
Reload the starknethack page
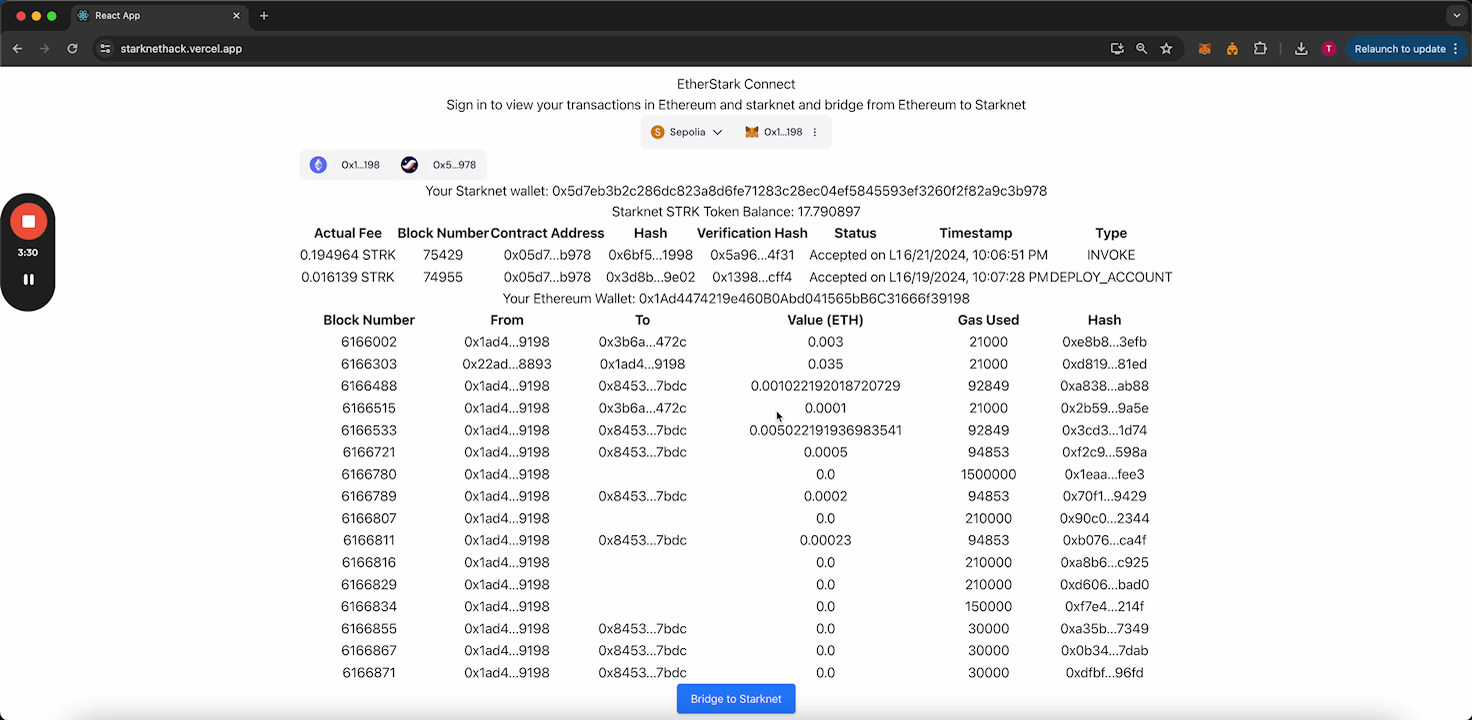coord(72,48)
